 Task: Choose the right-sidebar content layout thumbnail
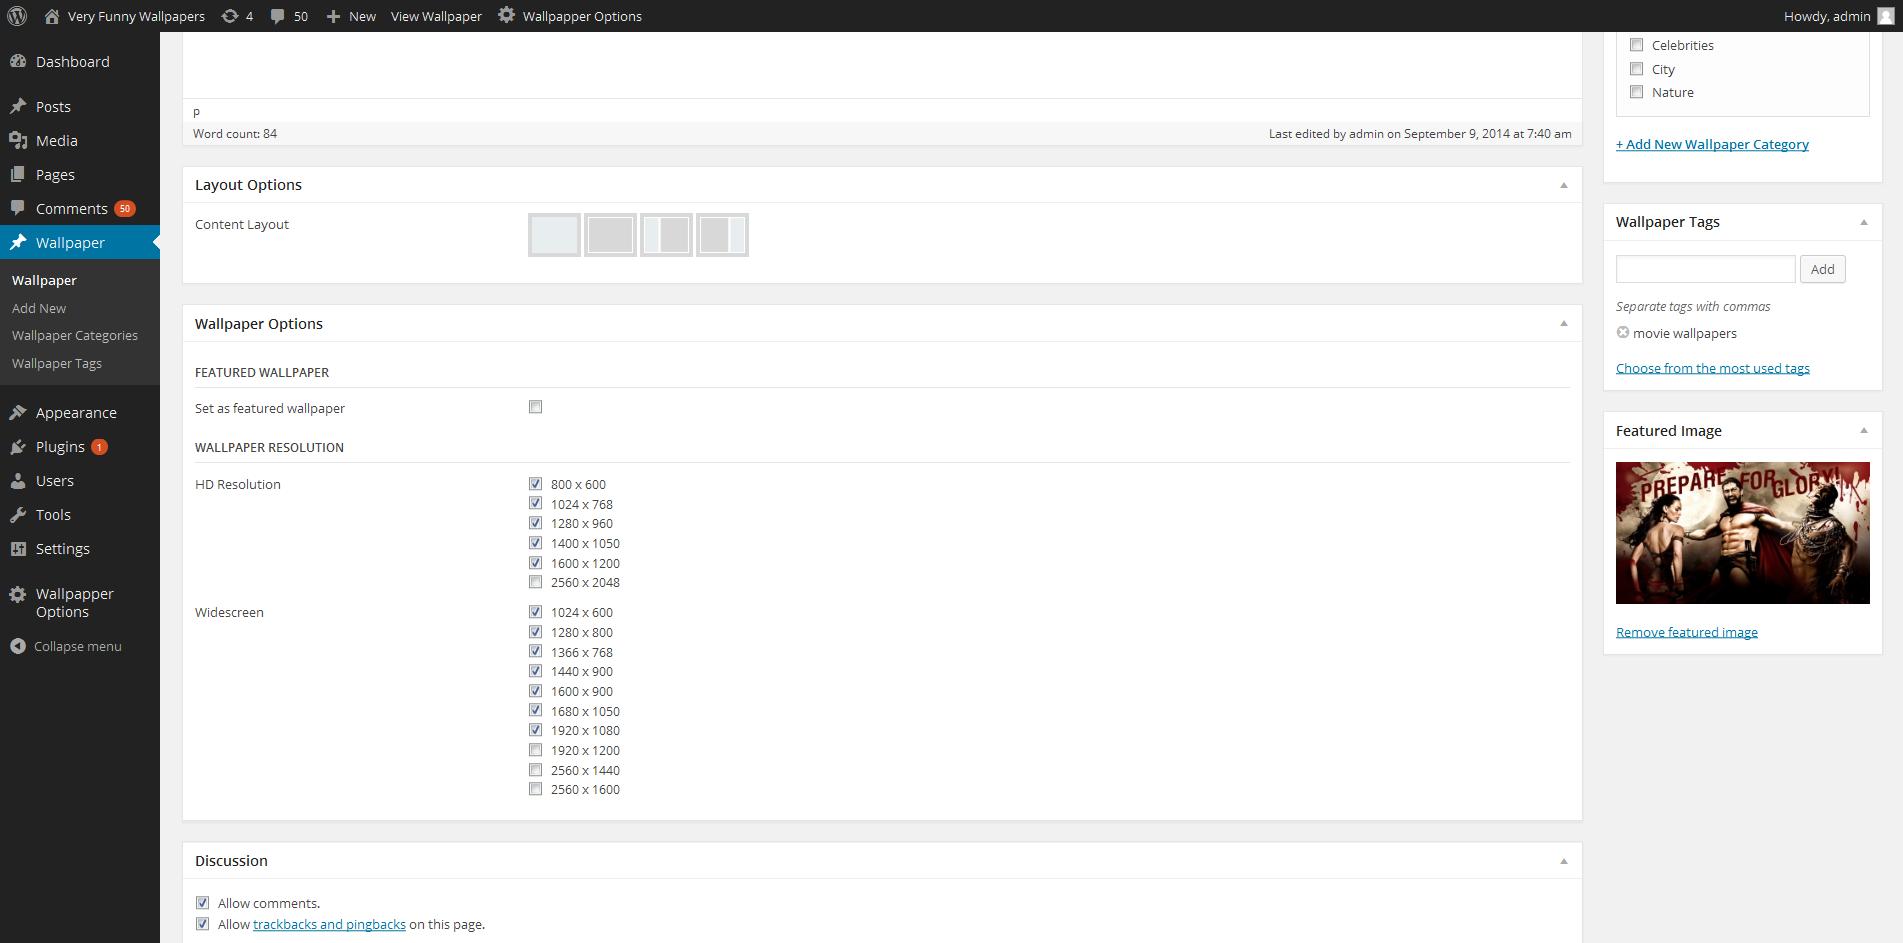[722, 235]
